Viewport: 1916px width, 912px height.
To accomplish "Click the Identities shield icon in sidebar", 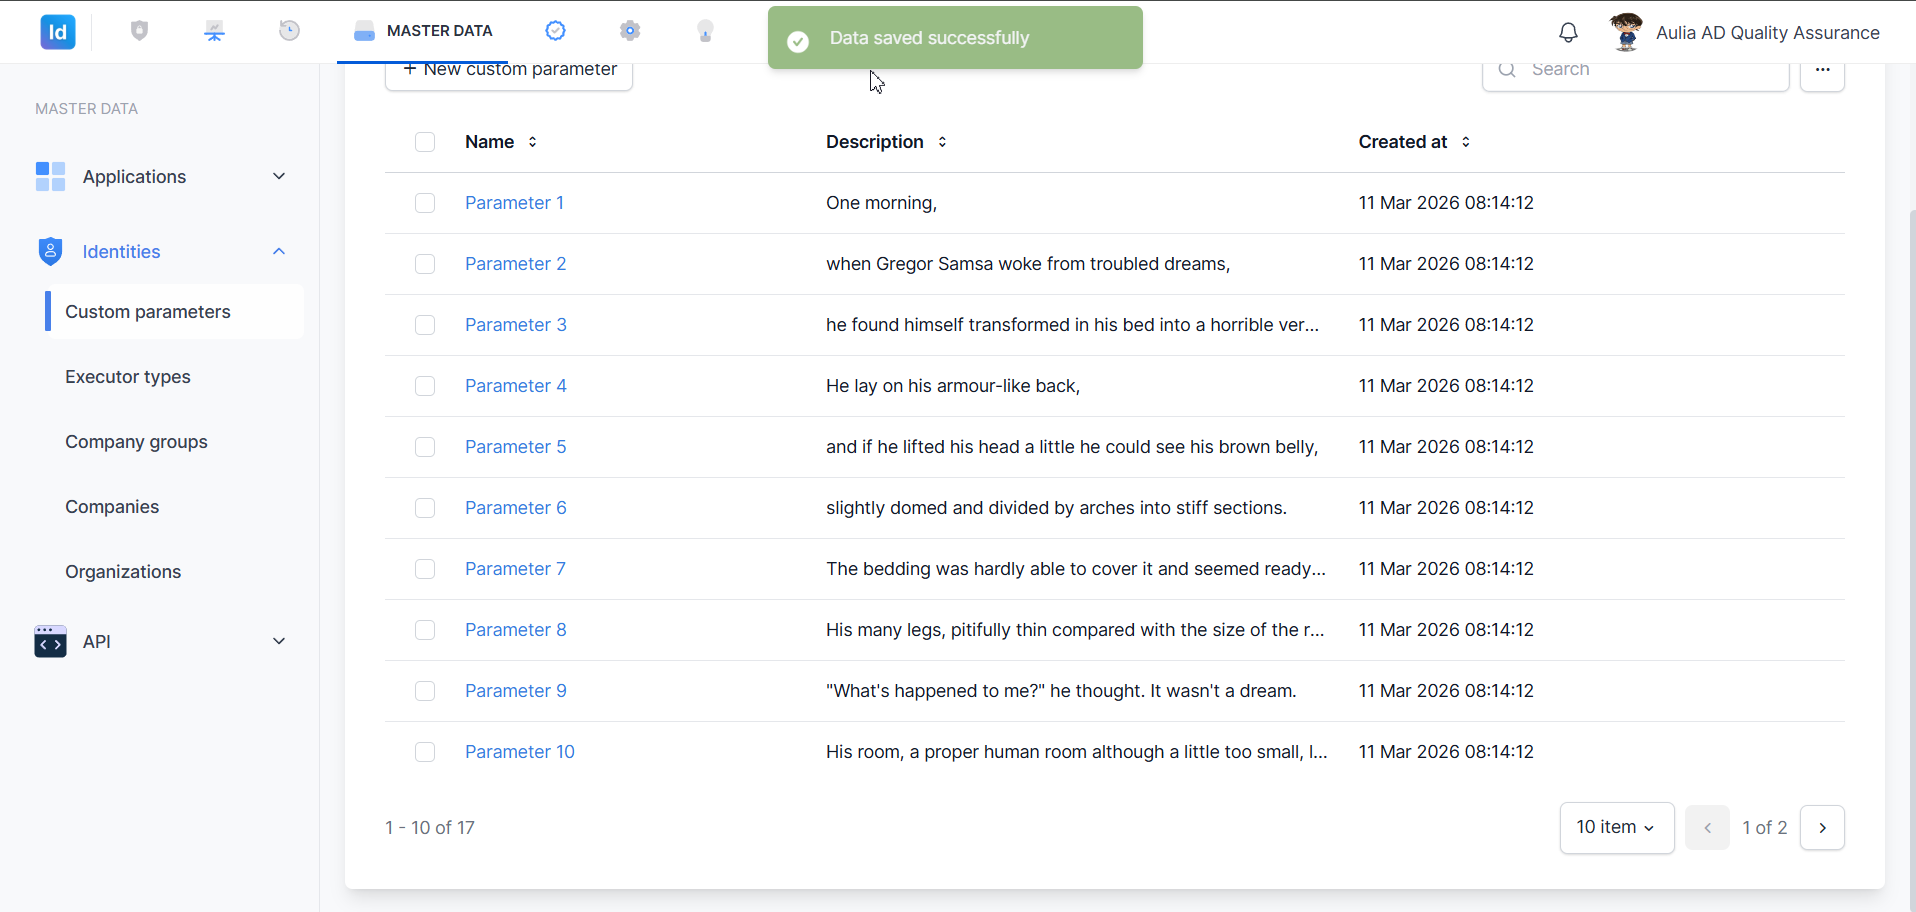I will [50, 251].
